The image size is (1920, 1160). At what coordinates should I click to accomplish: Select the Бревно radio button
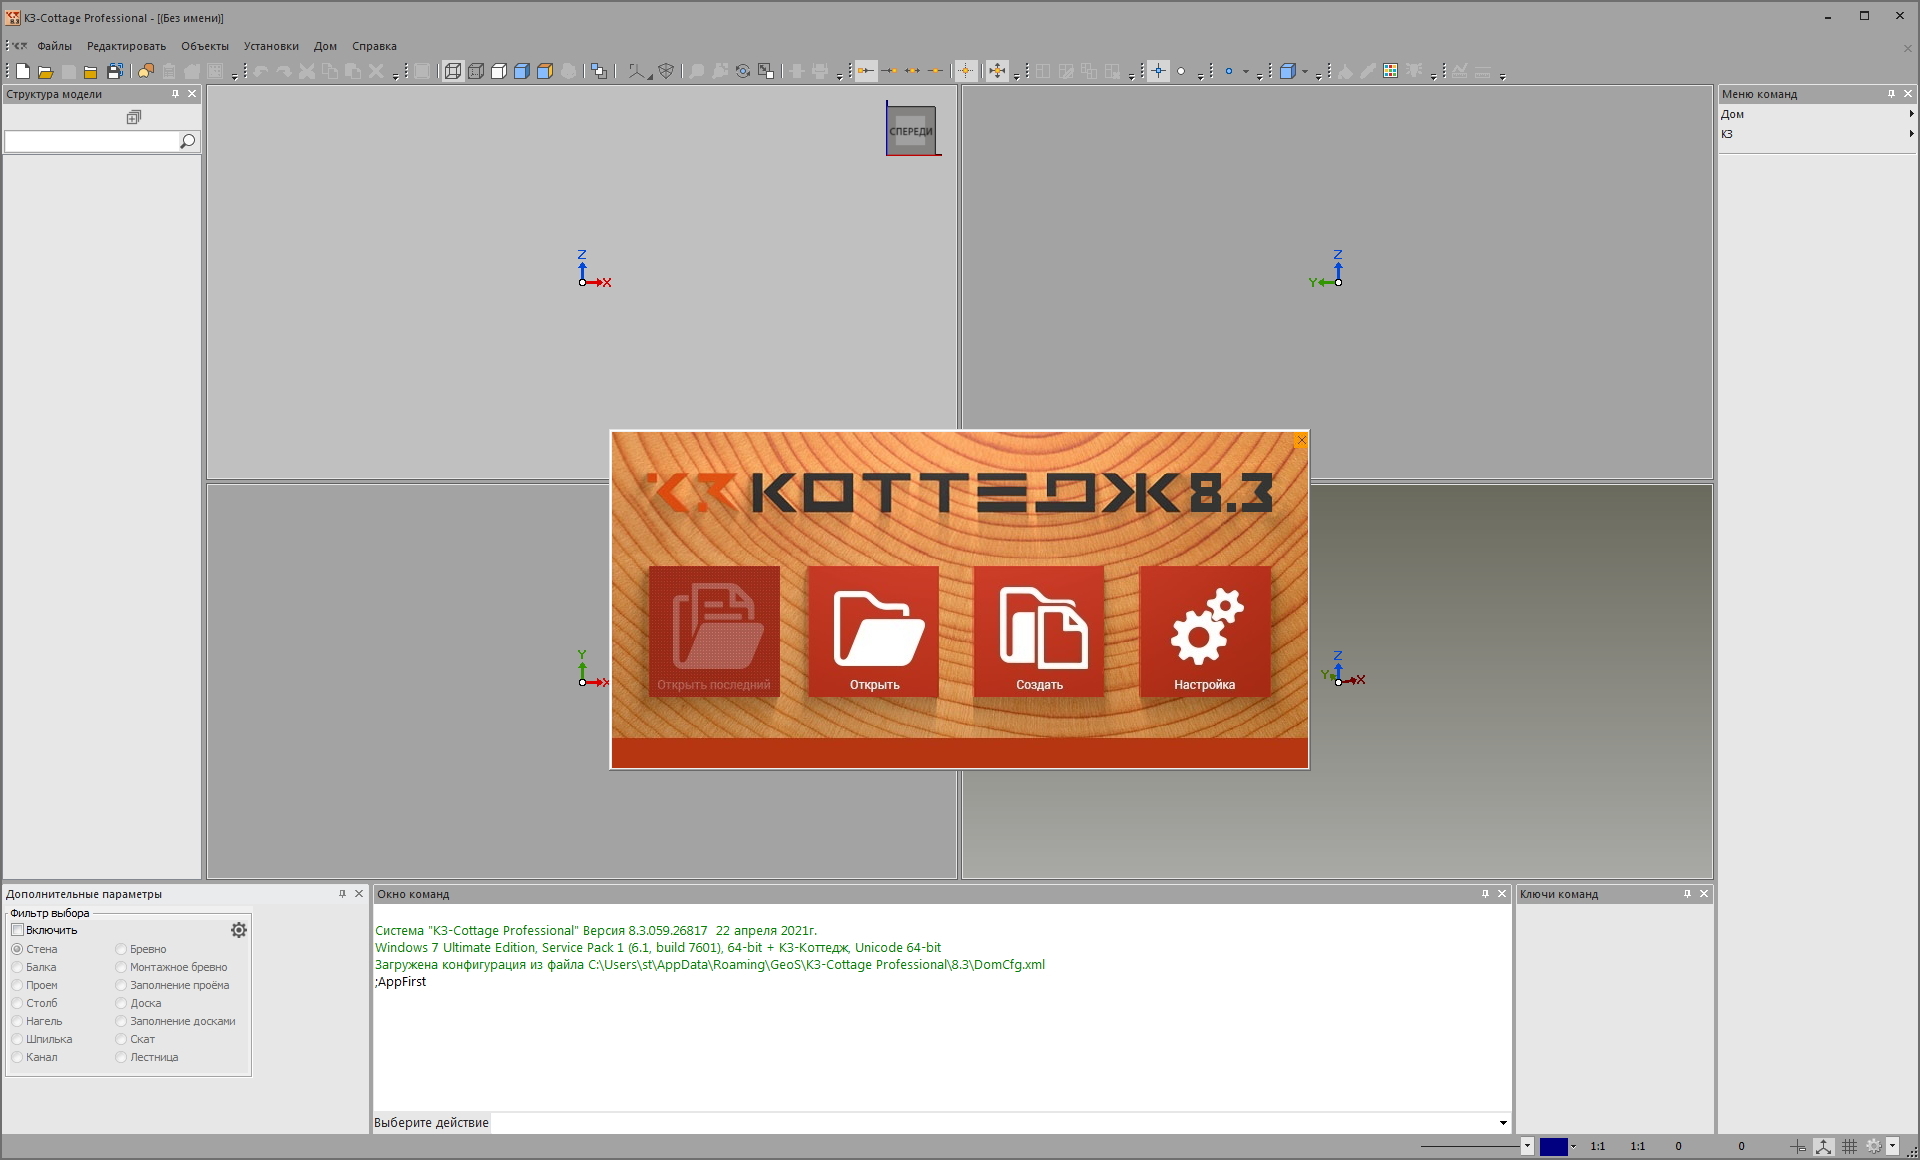[121, 949]
